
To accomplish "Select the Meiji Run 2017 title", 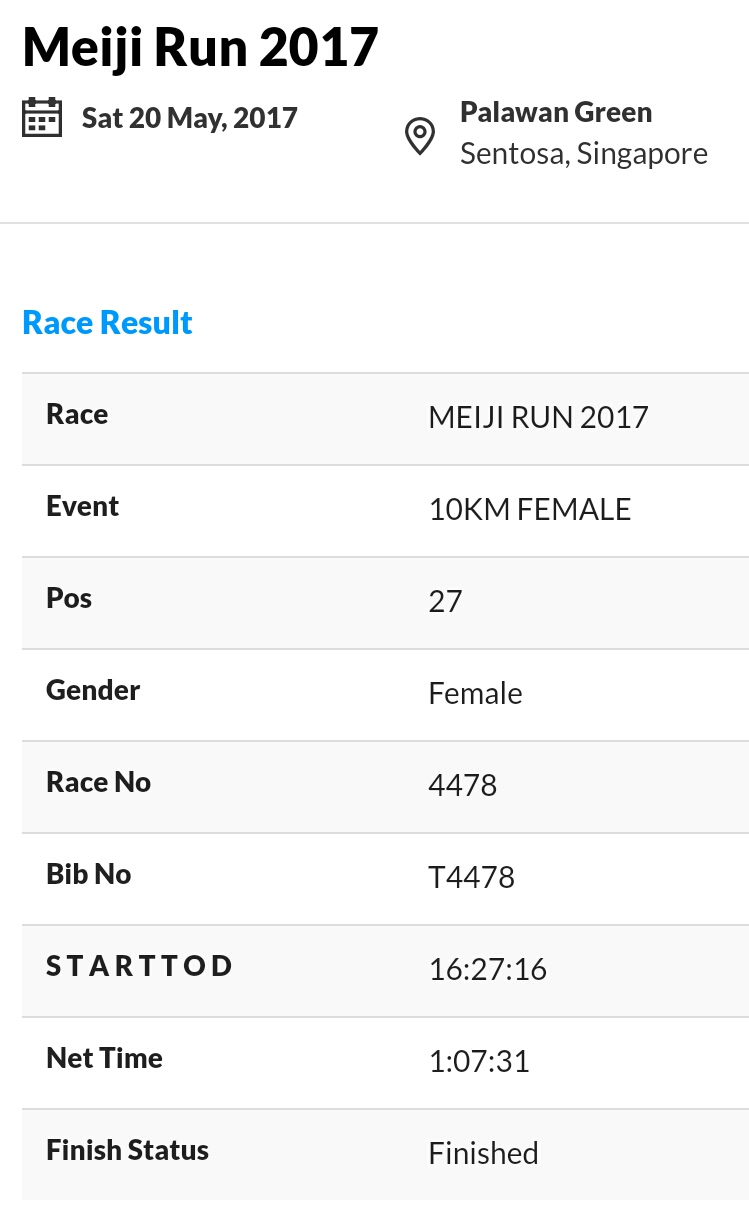I will coord(200,46).
